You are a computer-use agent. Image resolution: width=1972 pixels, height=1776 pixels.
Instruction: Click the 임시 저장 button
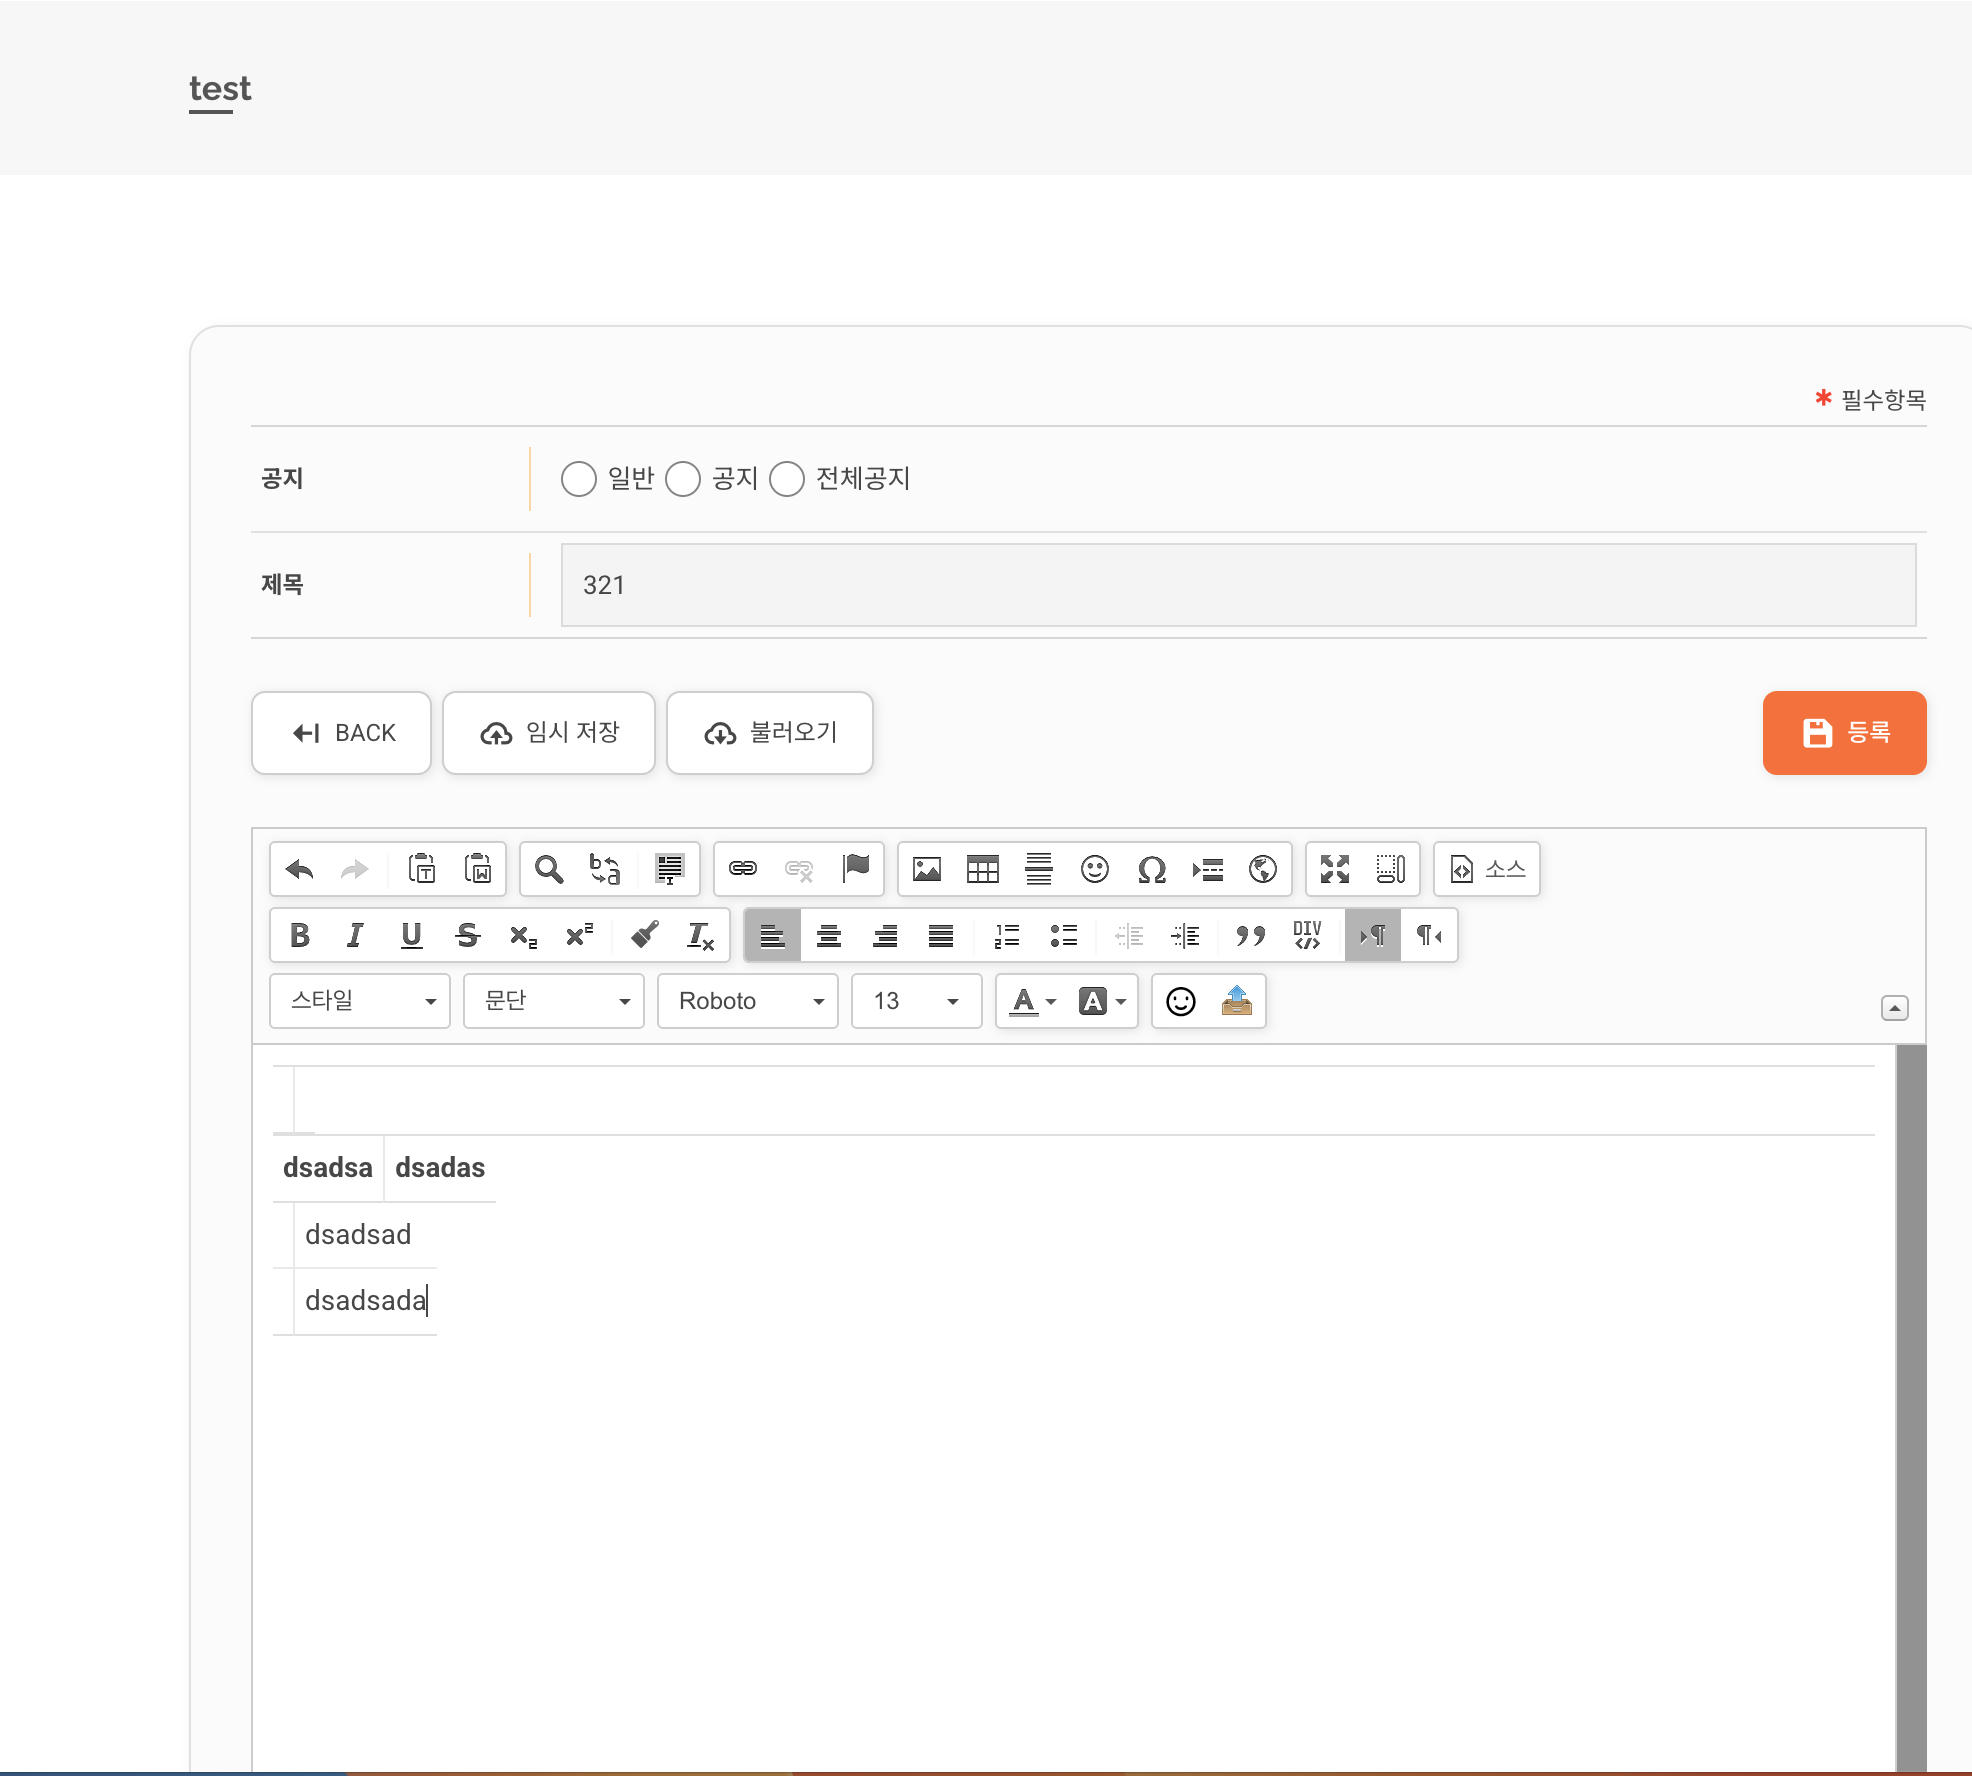click(549, 734)
